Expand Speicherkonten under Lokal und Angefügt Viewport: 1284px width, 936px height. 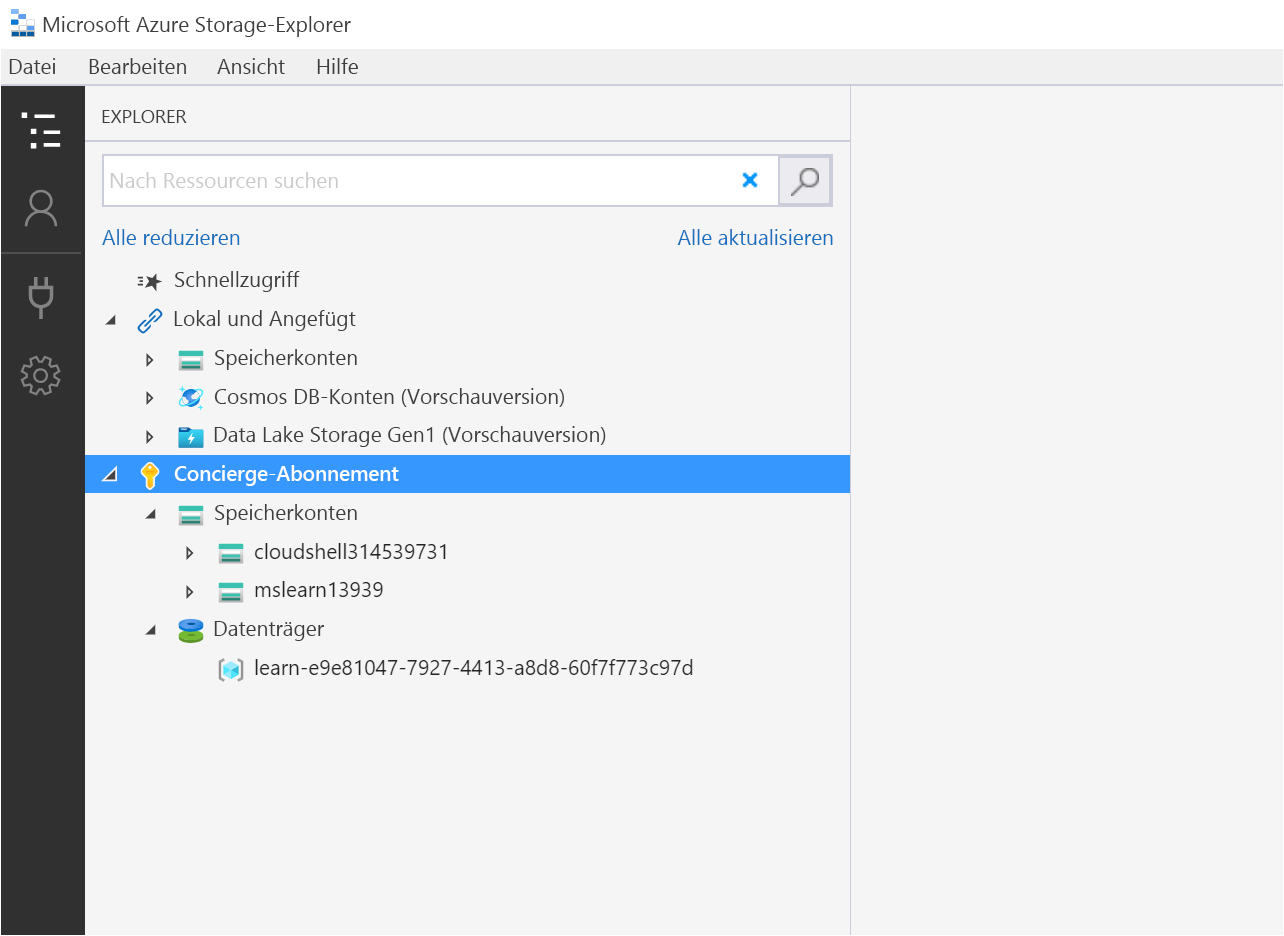(150, 359)
